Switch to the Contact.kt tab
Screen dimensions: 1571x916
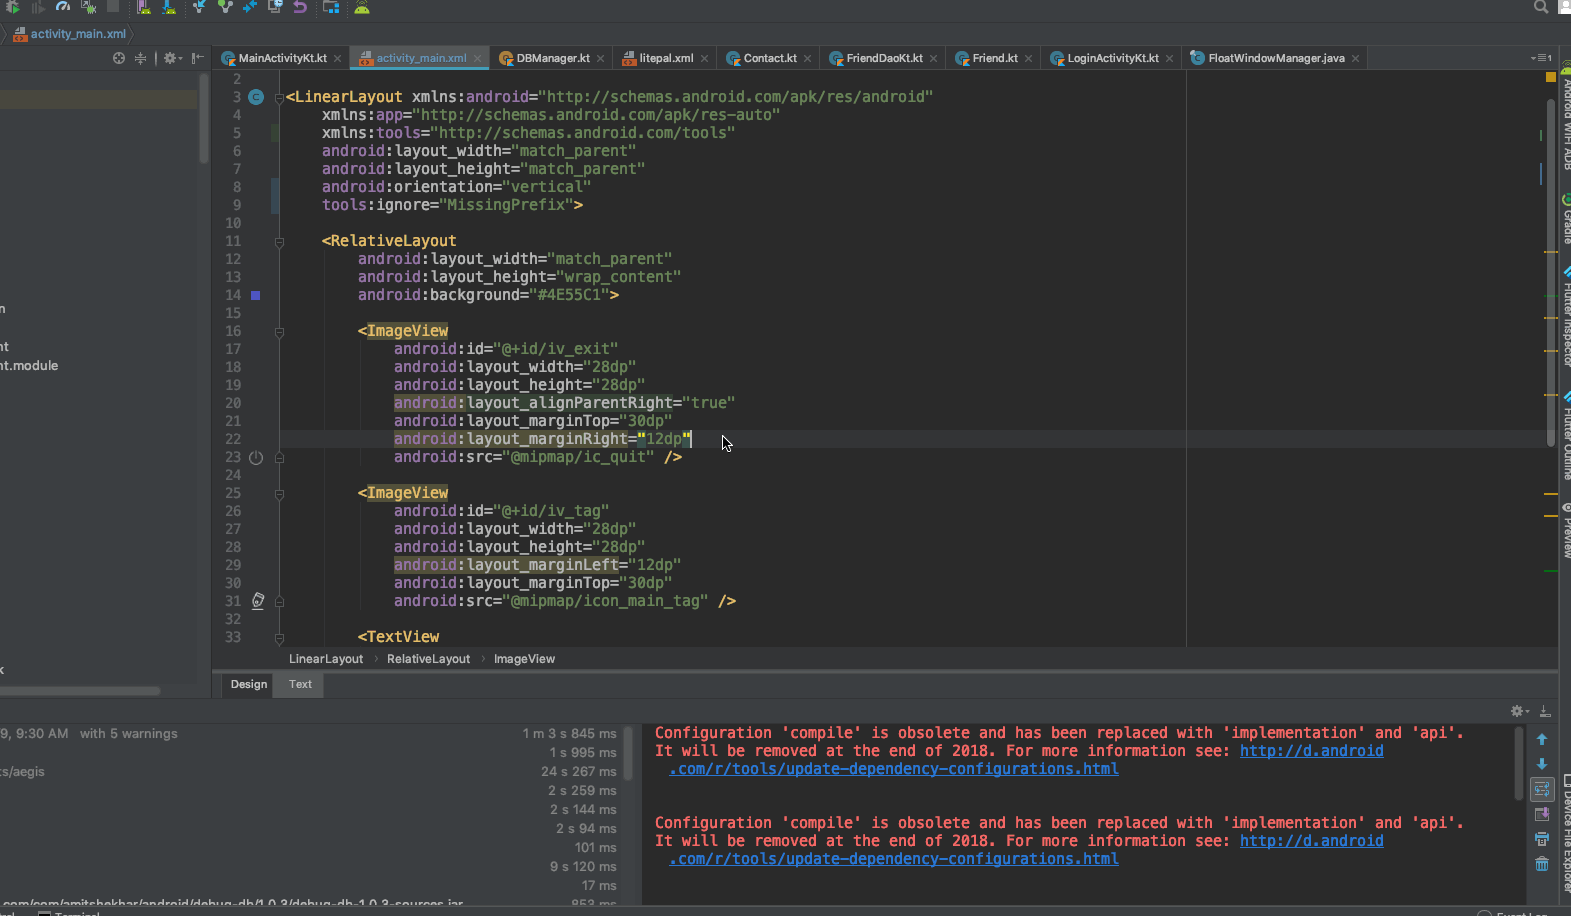770,58
